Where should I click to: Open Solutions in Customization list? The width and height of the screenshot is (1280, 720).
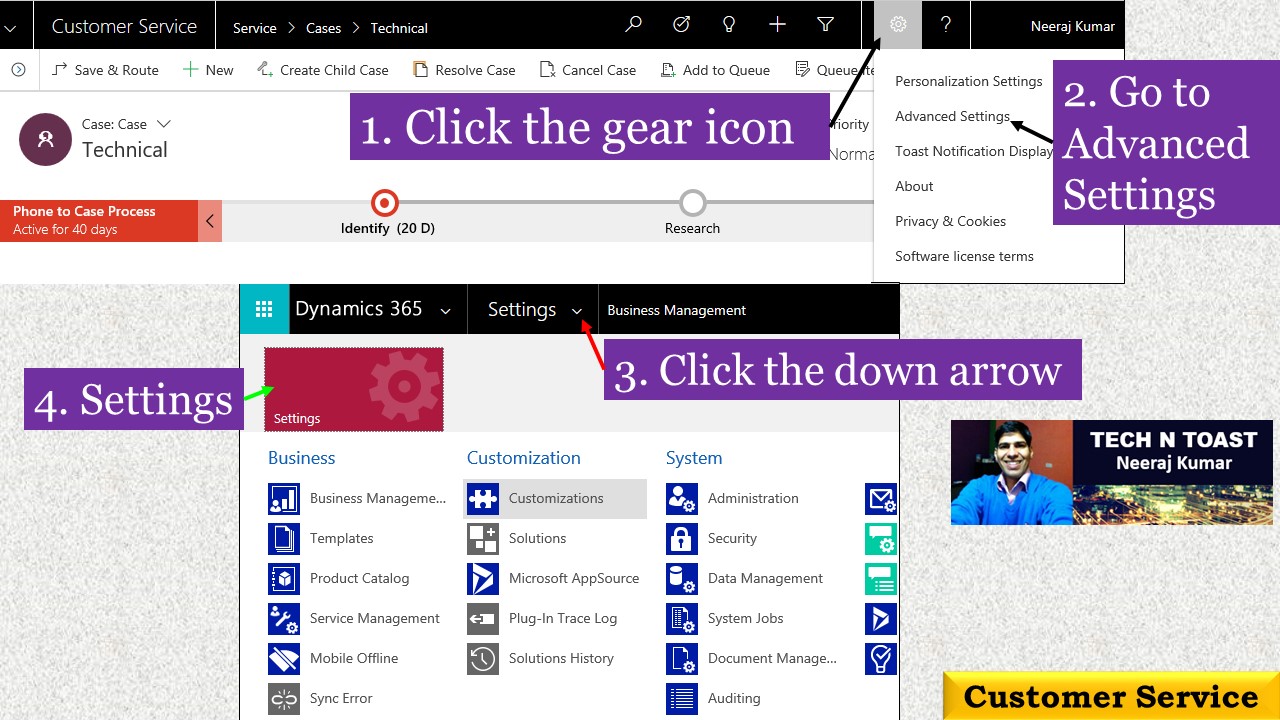(x=517, y=538)
